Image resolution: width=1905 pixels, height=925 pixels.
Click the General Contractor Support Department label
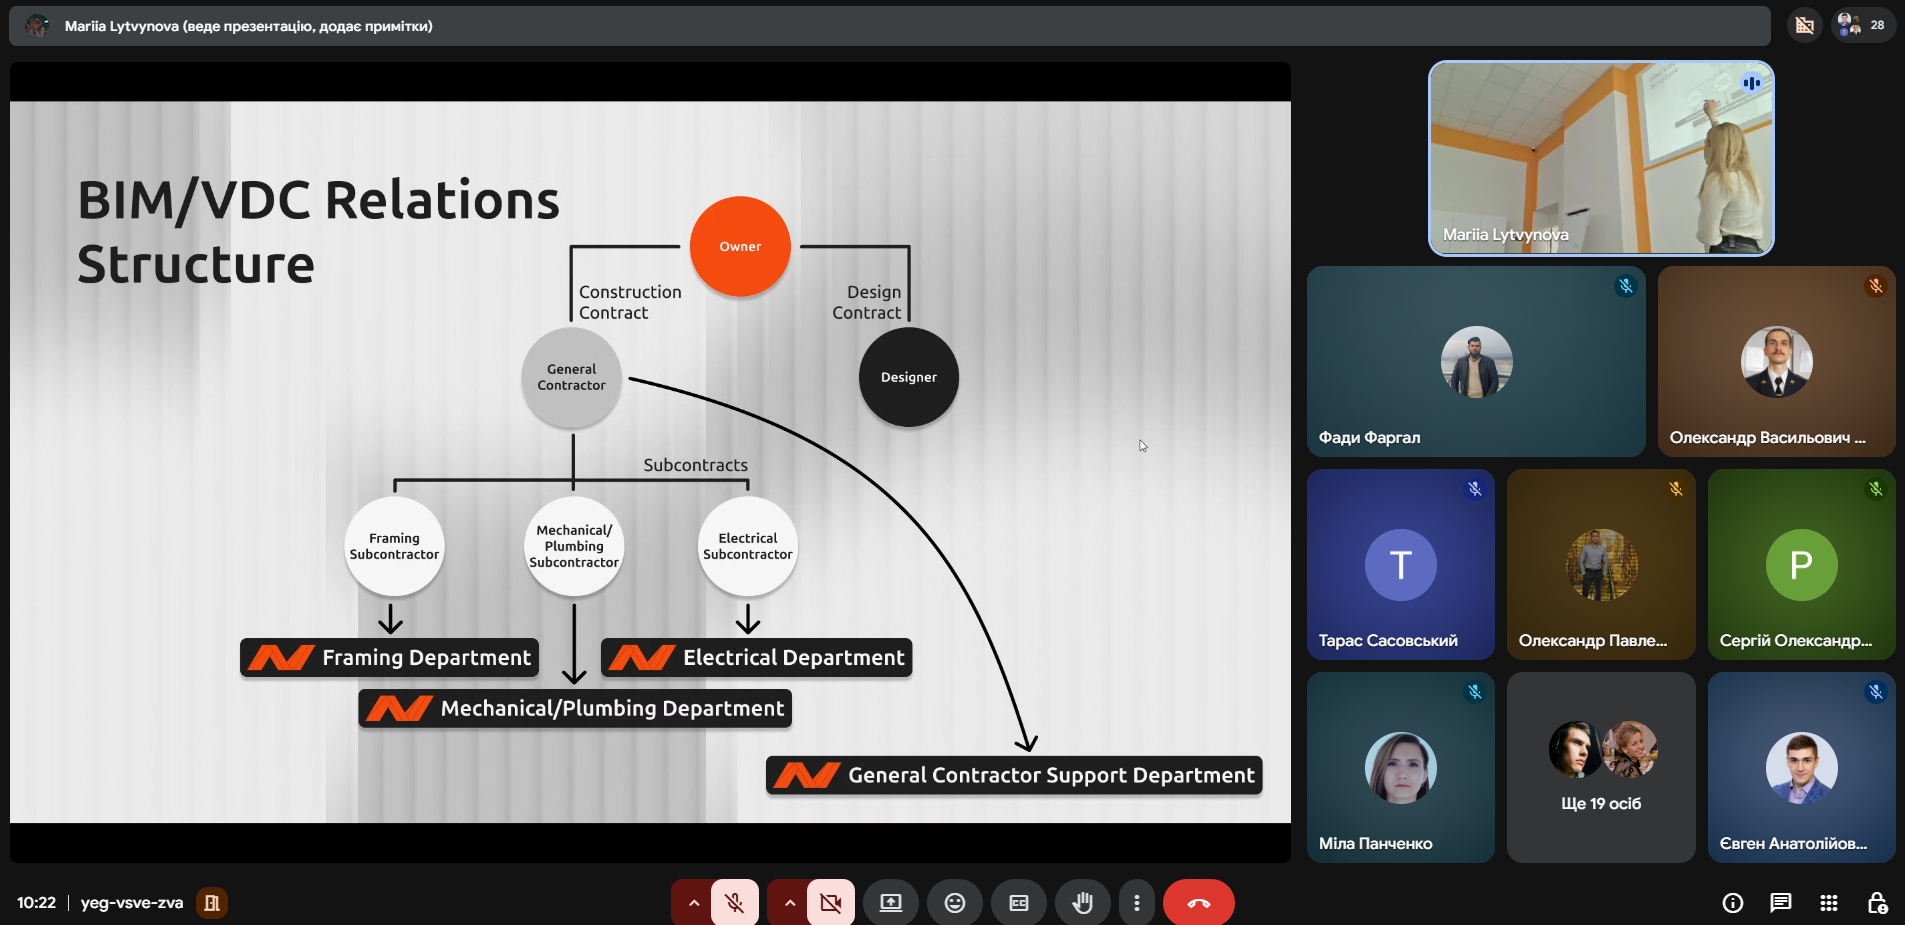[x=1014, y=775]
